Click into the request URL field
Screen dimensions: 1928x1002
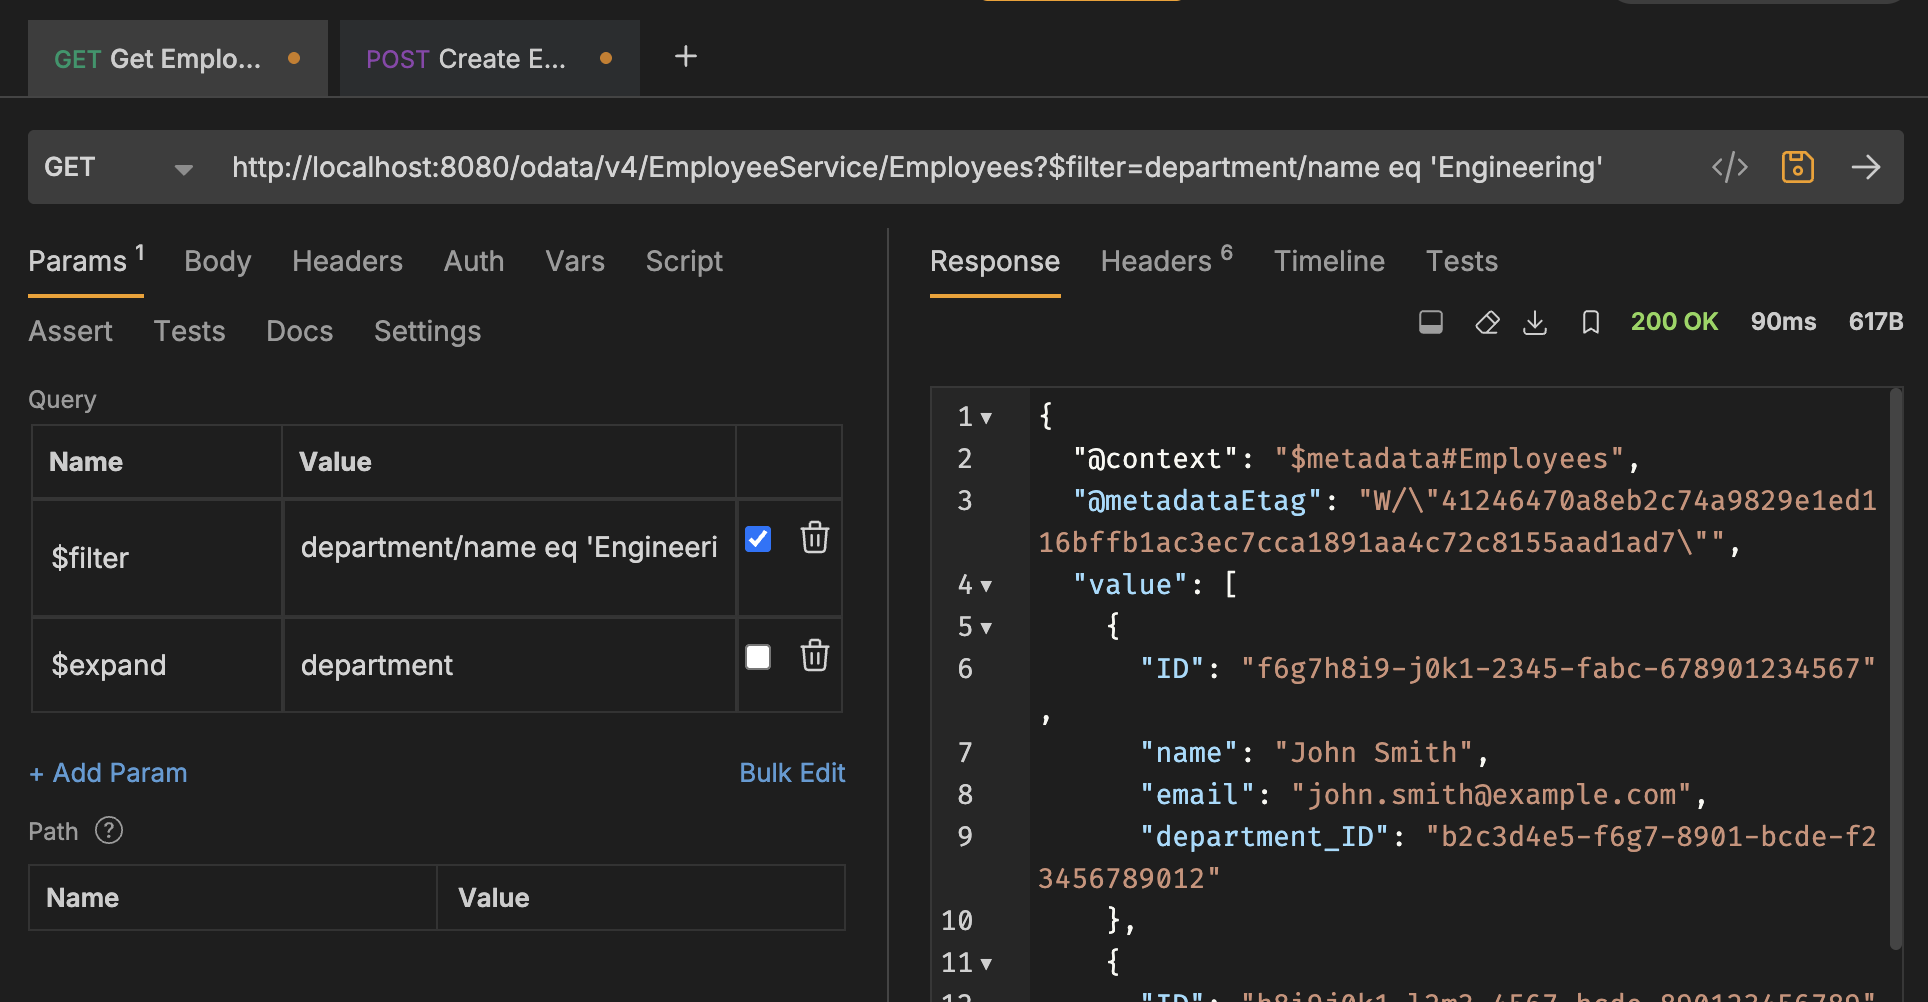point(916,167)
